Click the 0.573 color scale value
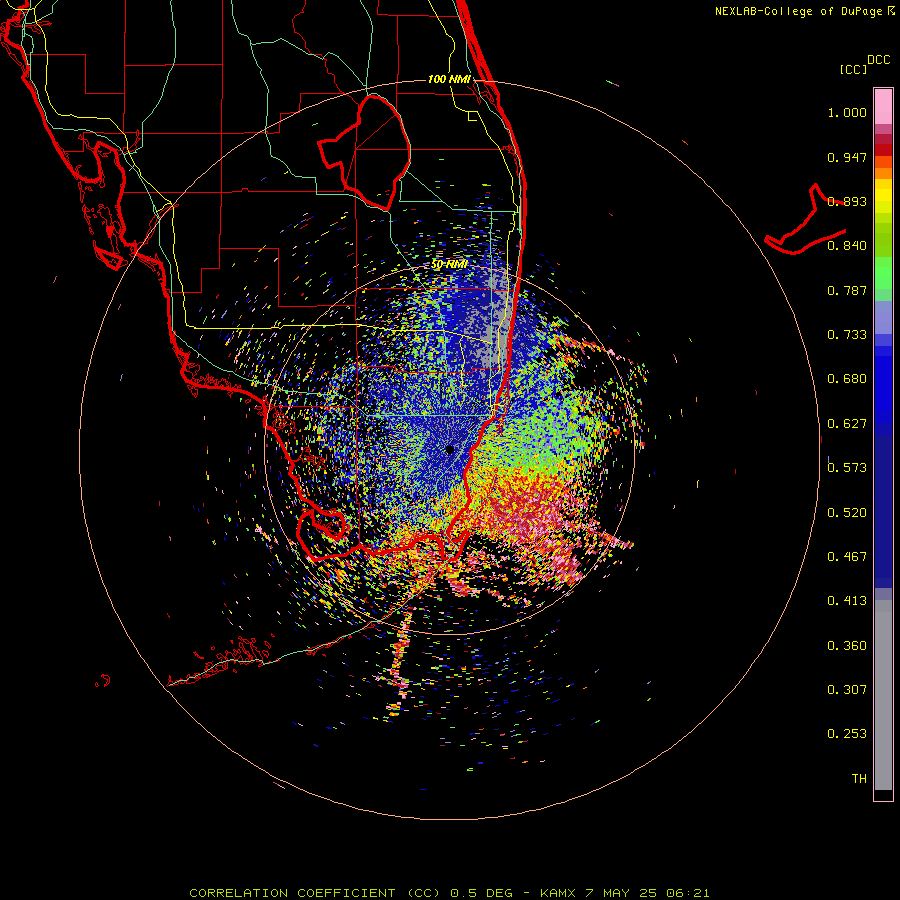The image size is (900, 900). tap(847, 468)
